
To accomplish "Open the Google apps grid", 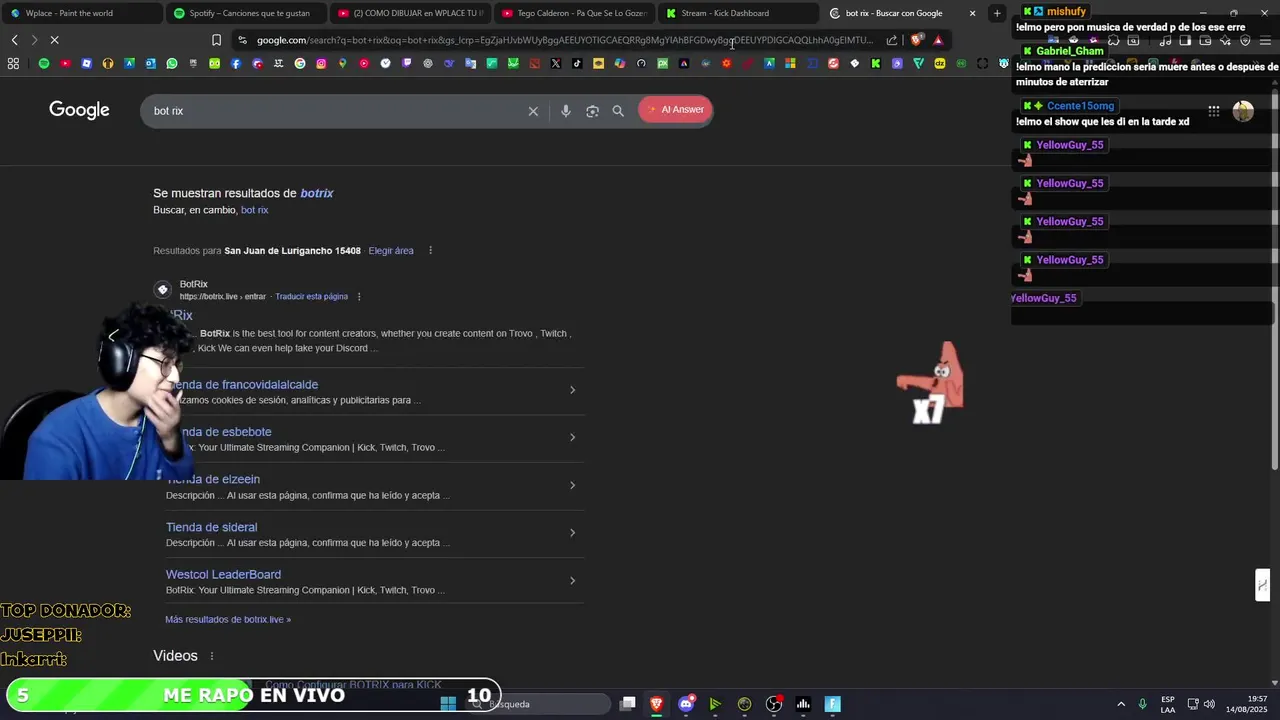I will click(1213, 111).
